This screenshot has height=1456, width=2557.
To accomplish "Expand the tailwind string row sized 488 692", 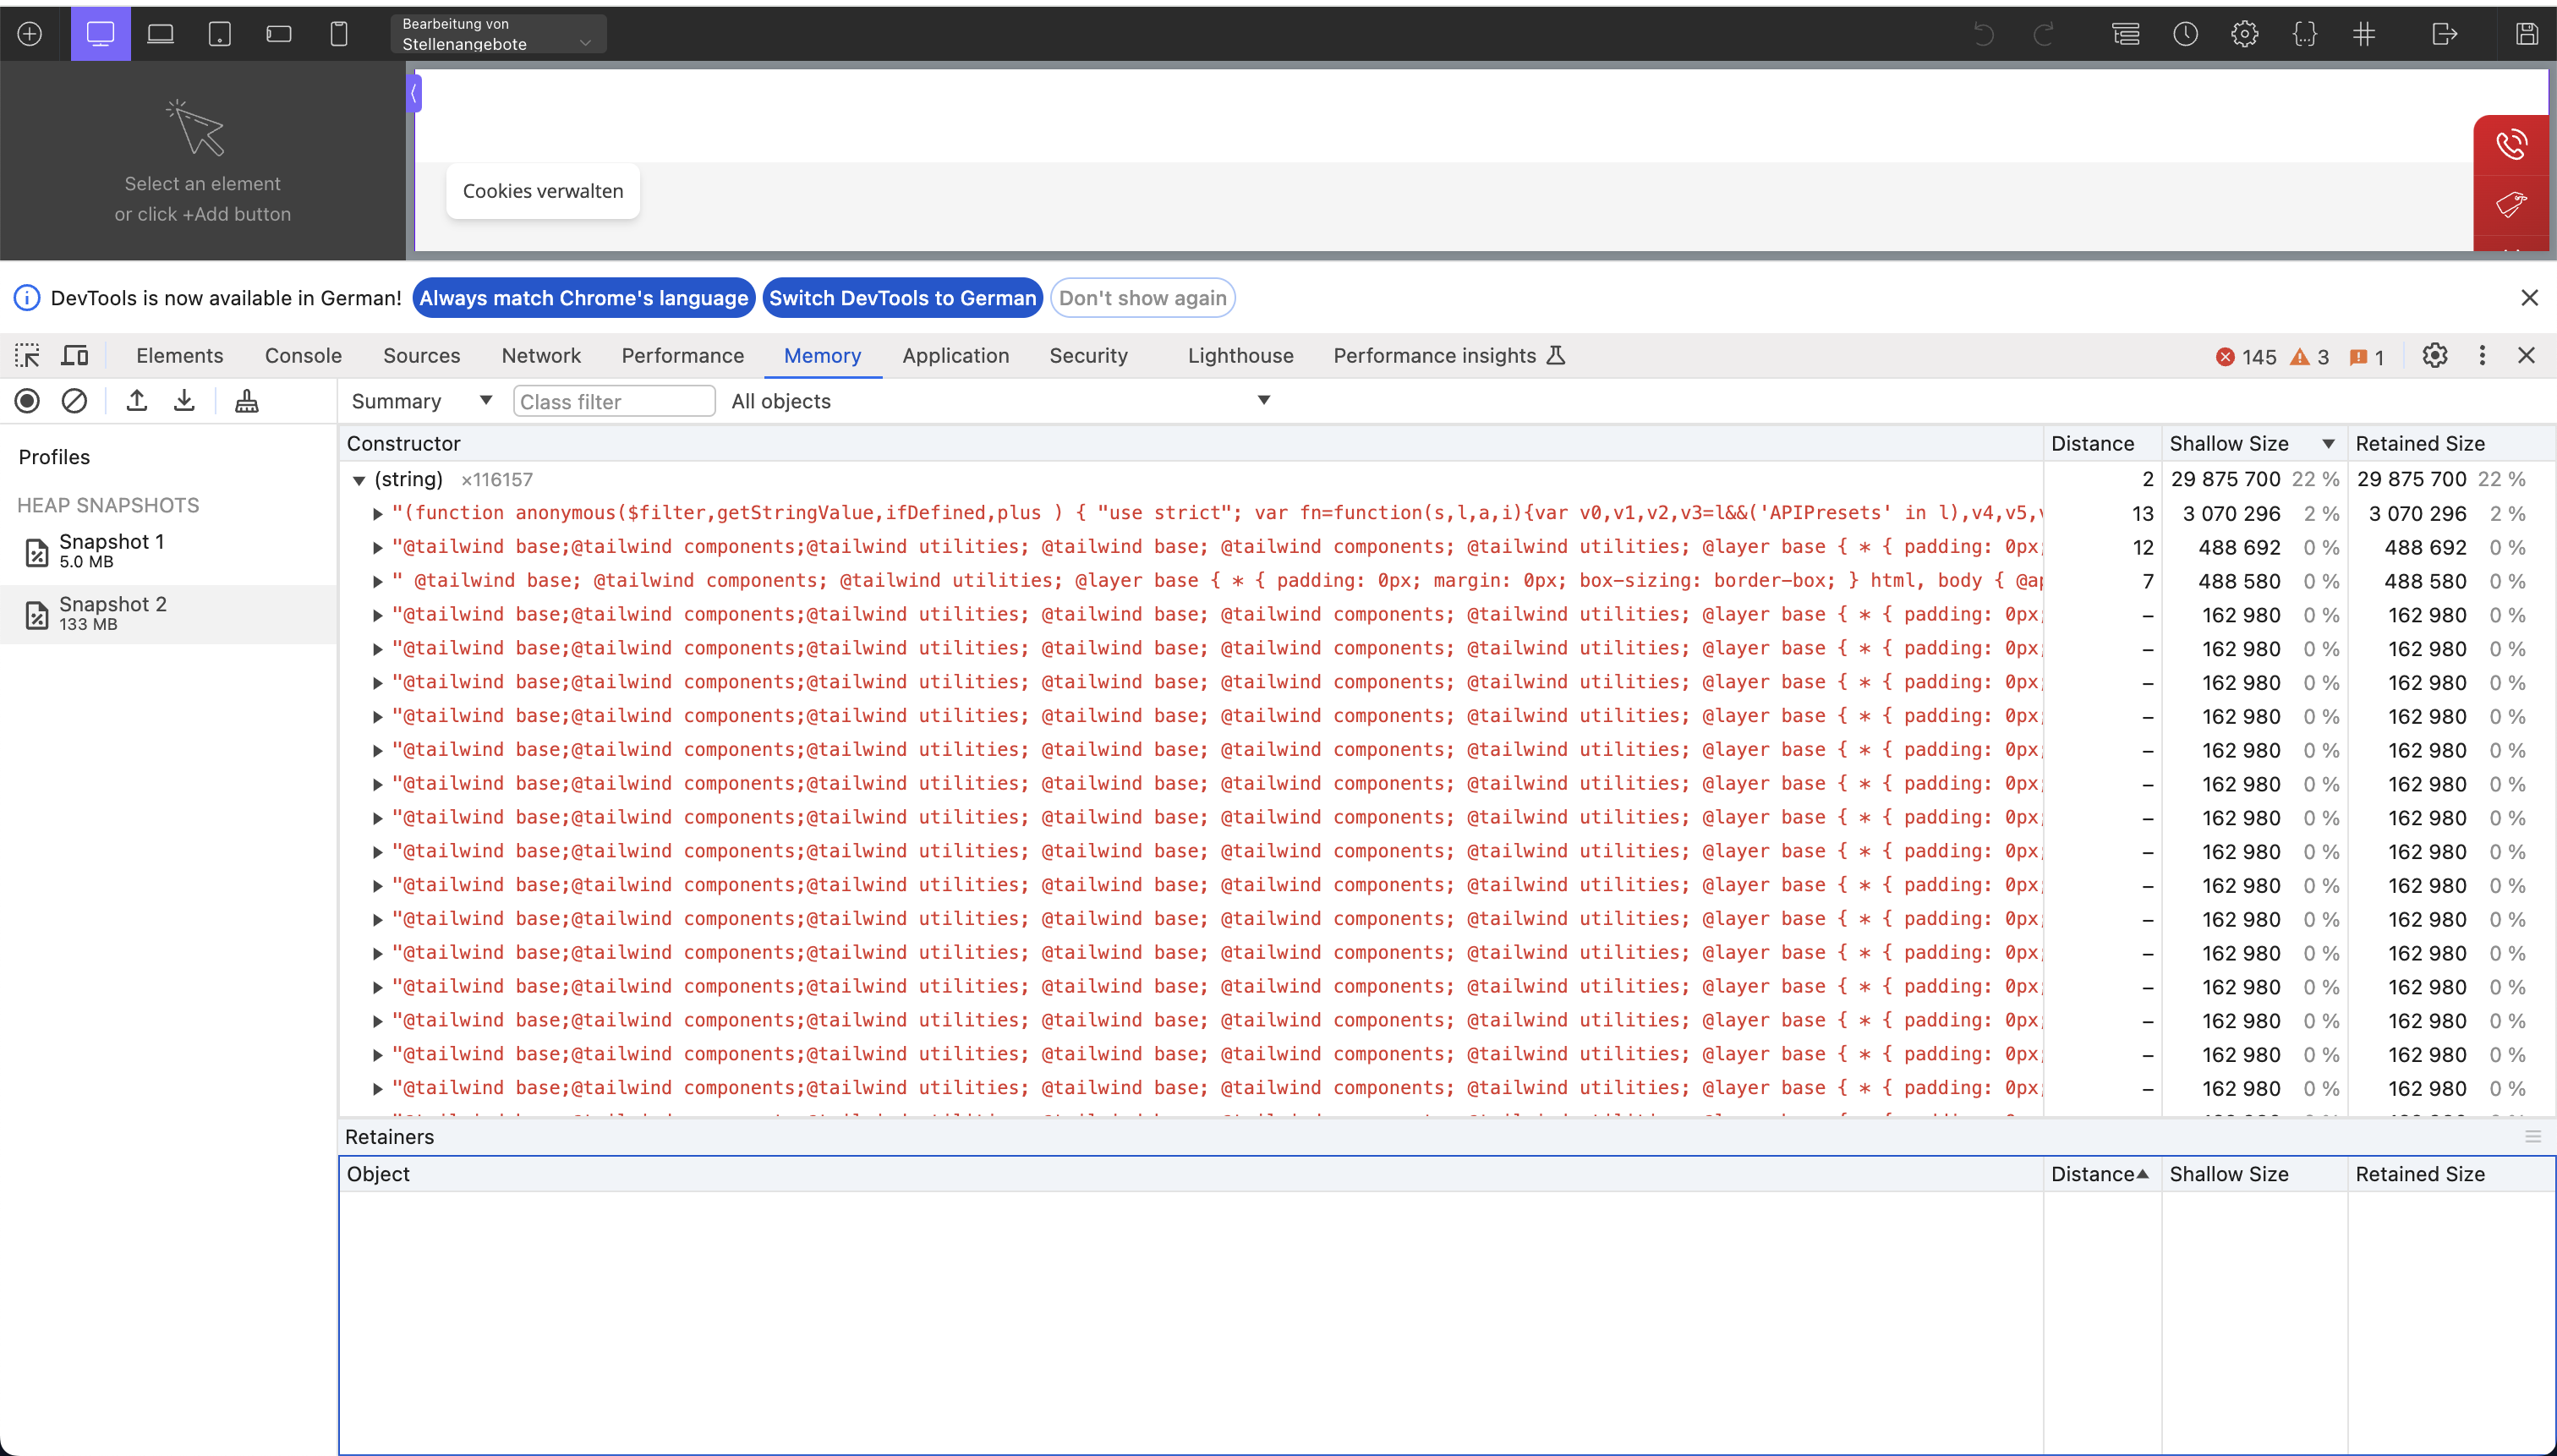I will point(378,548).
